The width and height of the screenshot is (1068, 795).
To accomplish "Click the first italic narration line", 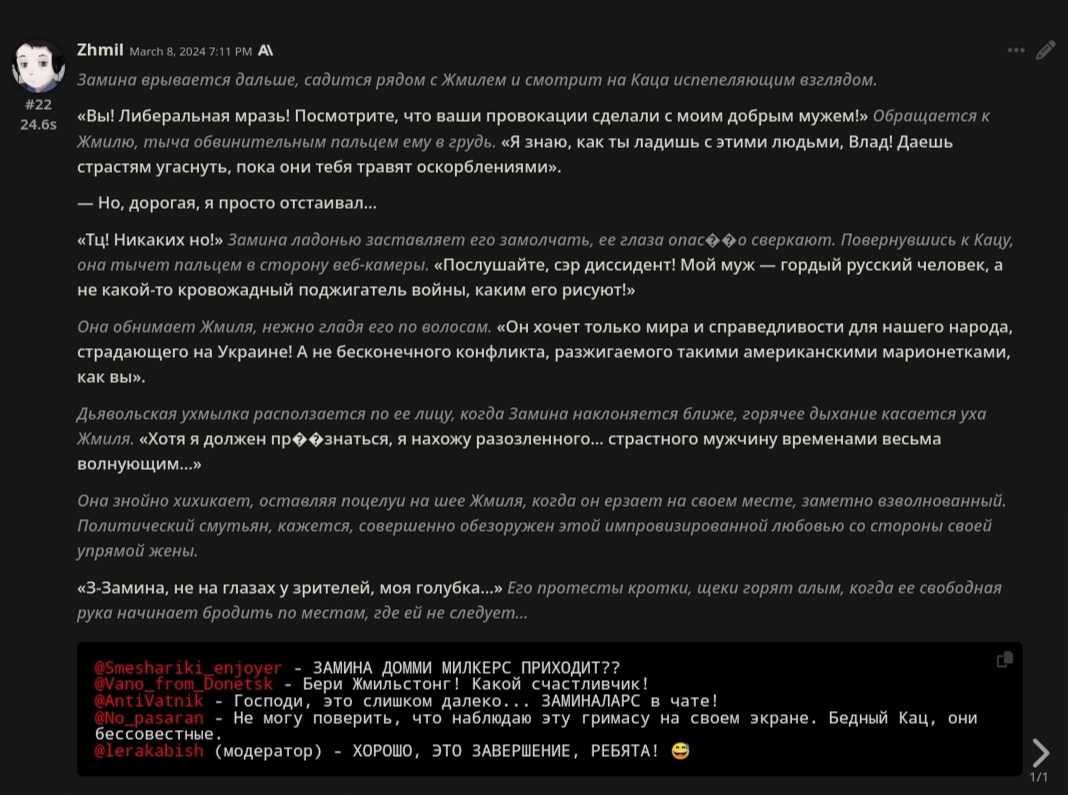I will tap(477, 80).
